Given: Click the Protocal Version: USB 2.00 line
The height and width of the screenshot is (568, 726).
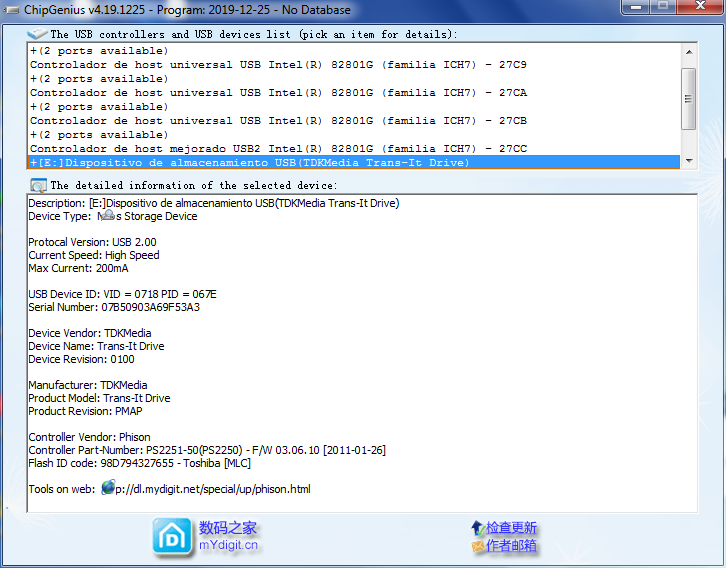Looking at the screenshot, I should (x=92, y=242).
